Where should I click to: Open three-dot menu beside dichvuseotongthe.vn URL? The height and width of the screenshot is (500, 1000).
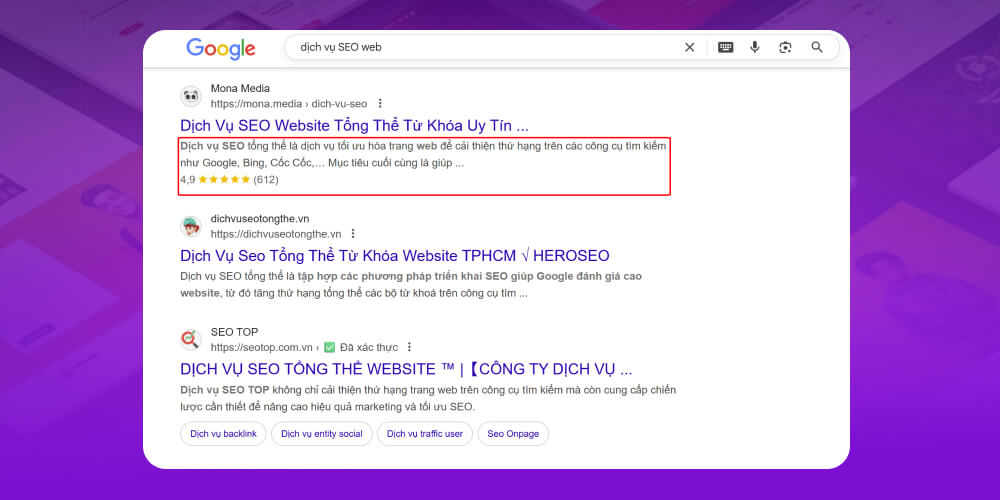click(353, 233)
